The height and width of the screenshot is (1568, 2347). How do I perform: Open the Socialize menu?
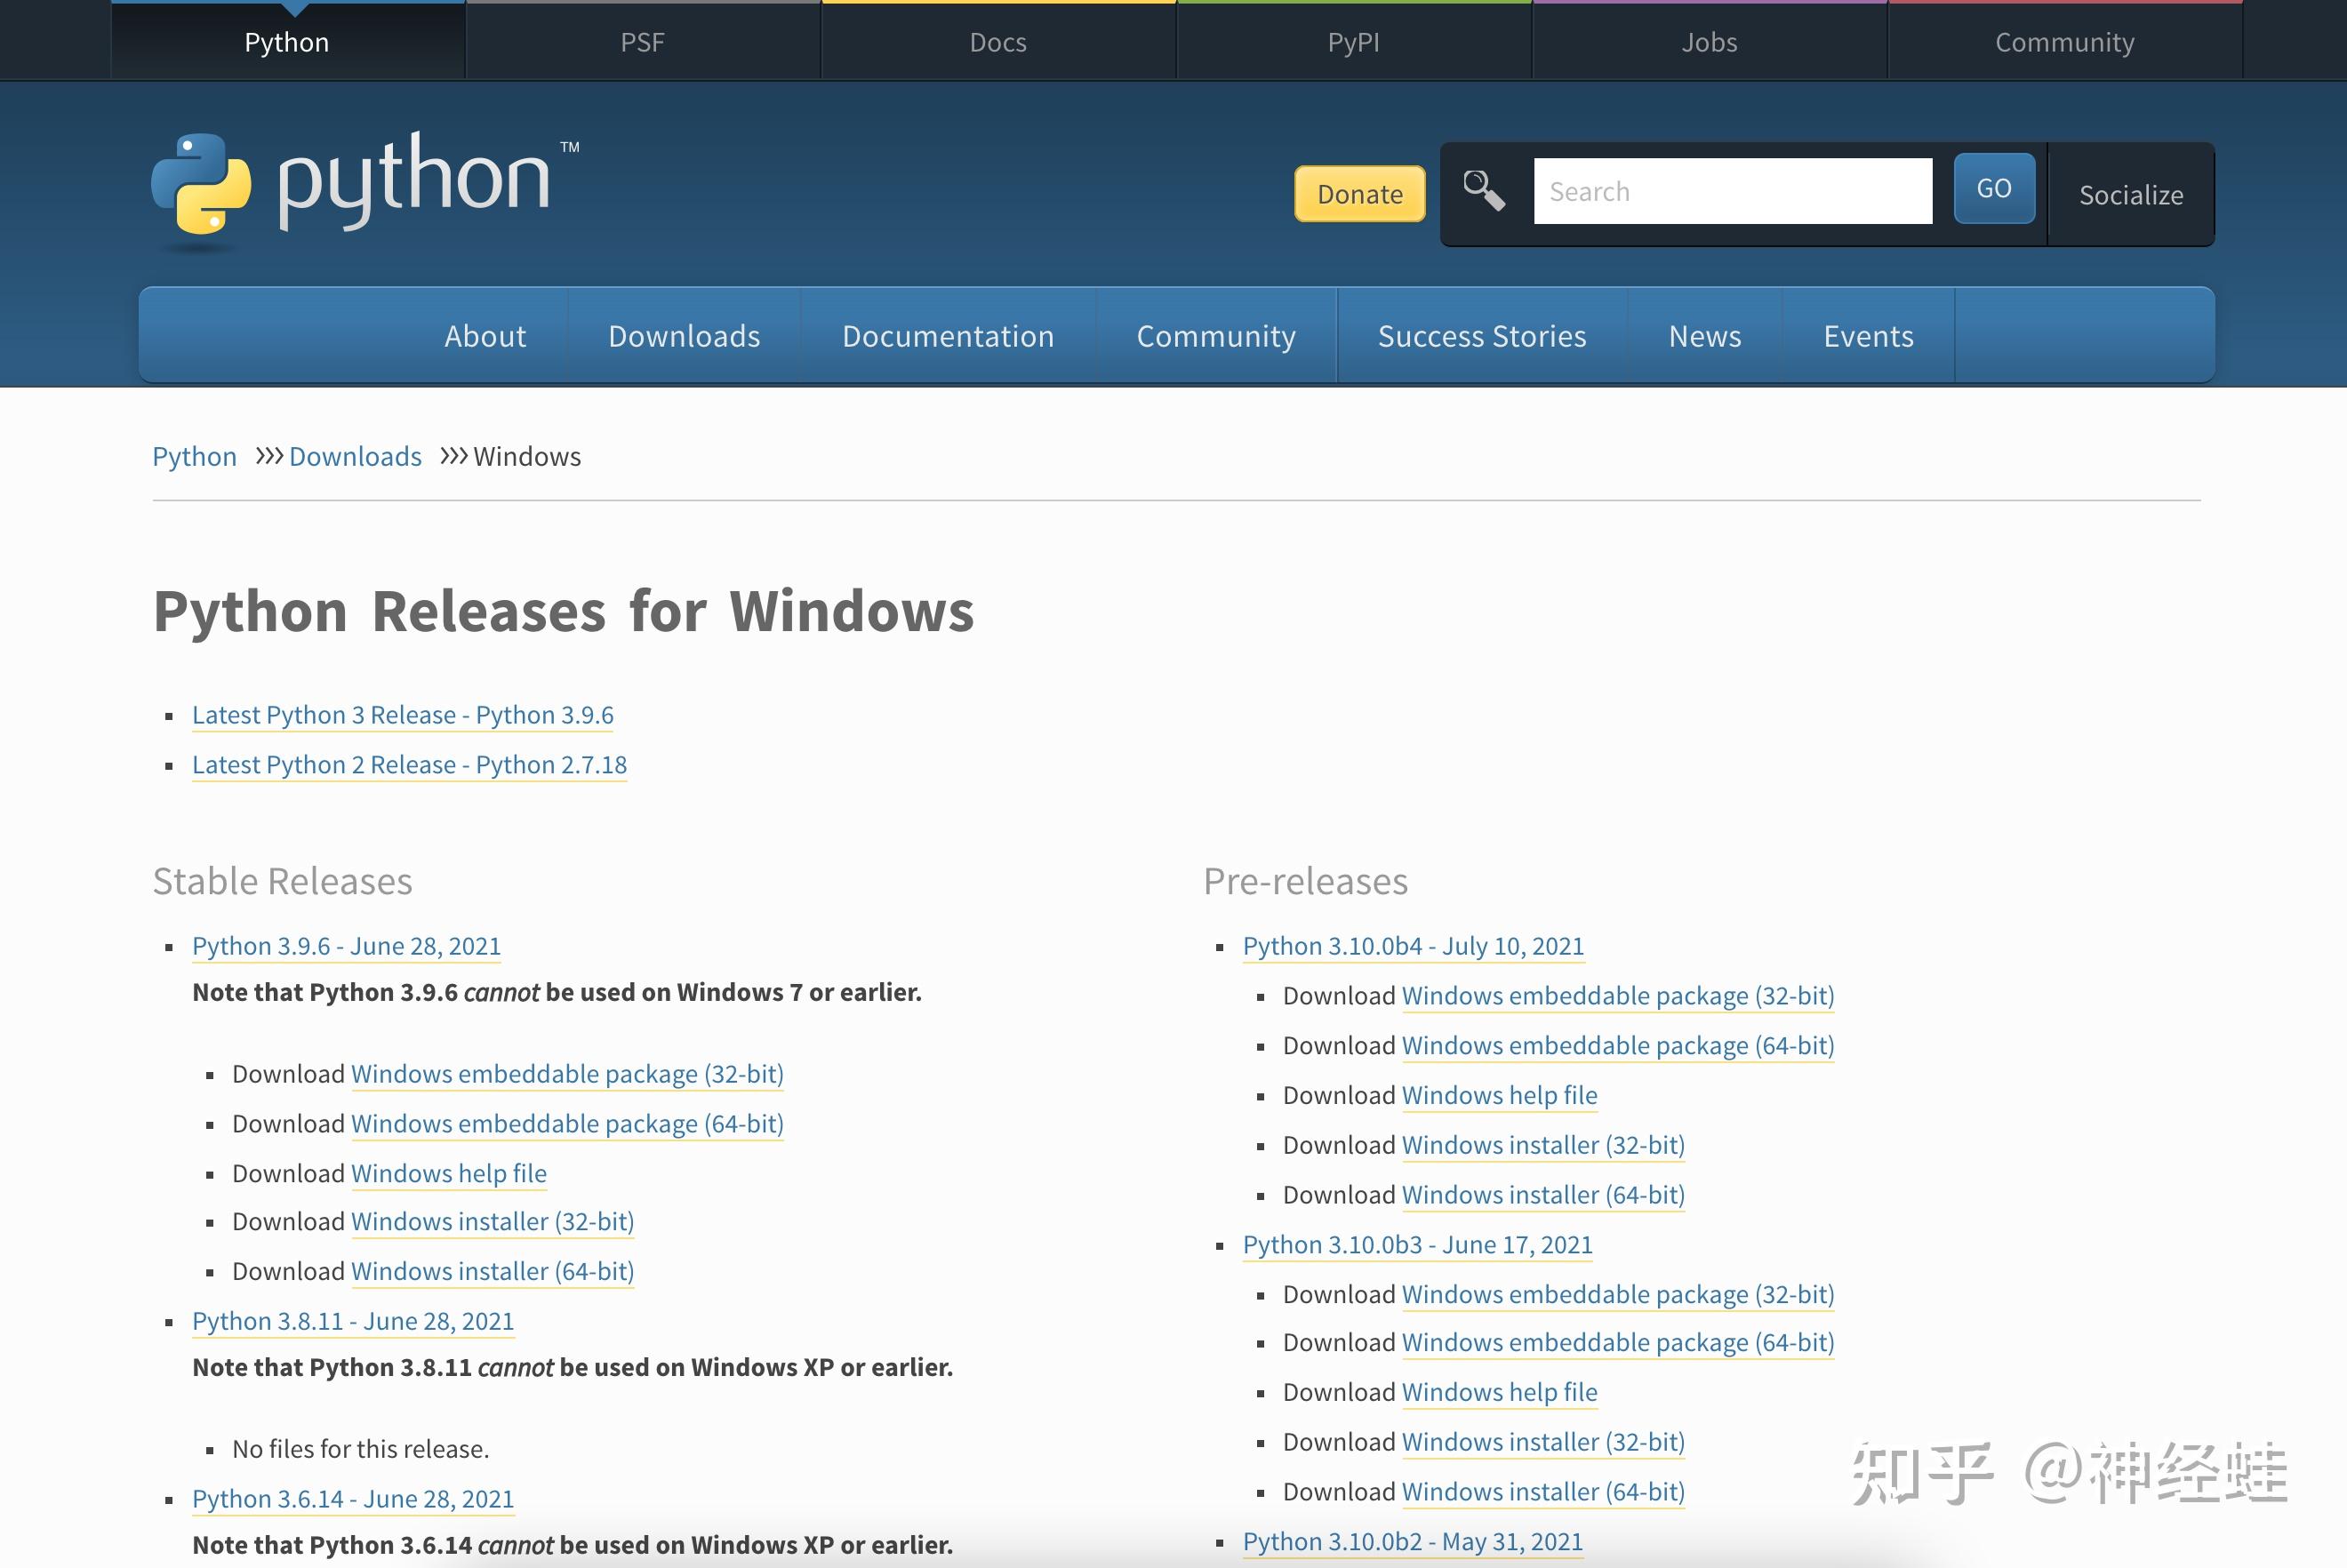click(x=2131, y=195)
